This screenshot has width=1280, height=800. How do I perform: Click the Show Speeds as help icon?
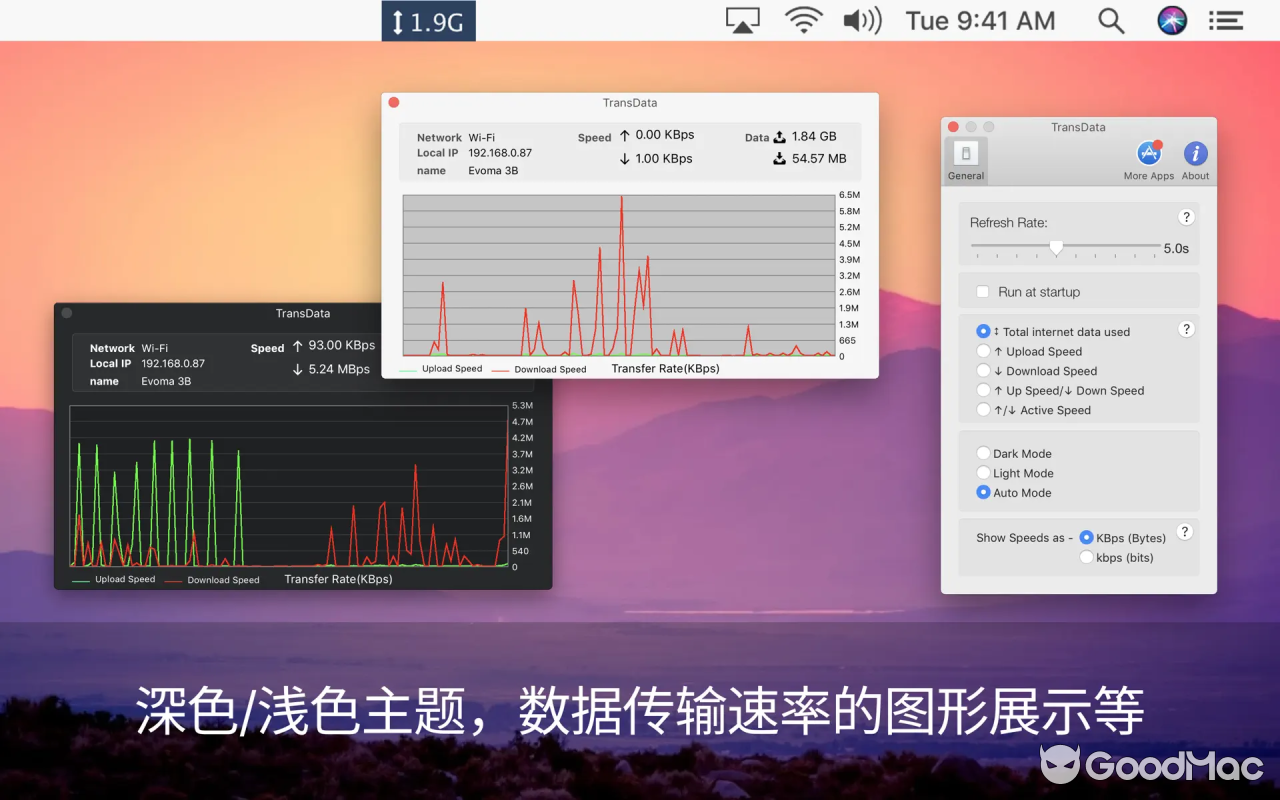[x=1187, y=531]
